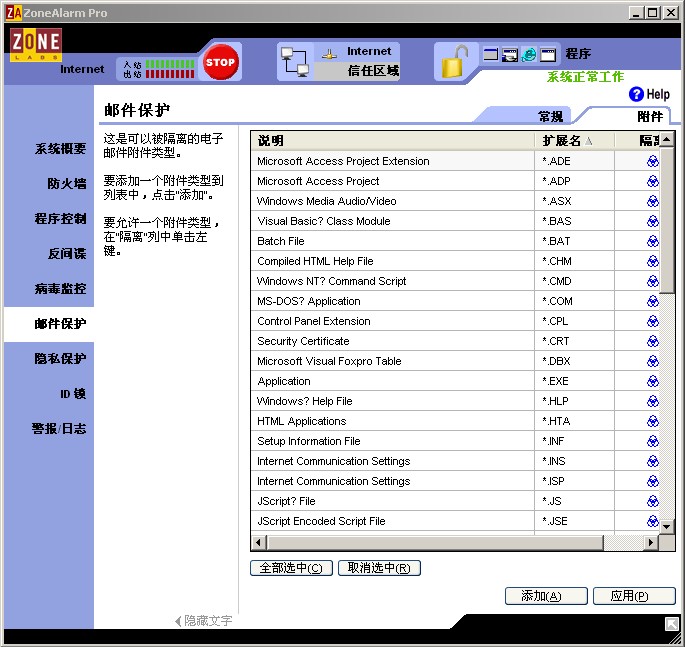
Task: Toggle quarantine for *.CPL extension
Action: pyautogui.click(x=653, y=321)
